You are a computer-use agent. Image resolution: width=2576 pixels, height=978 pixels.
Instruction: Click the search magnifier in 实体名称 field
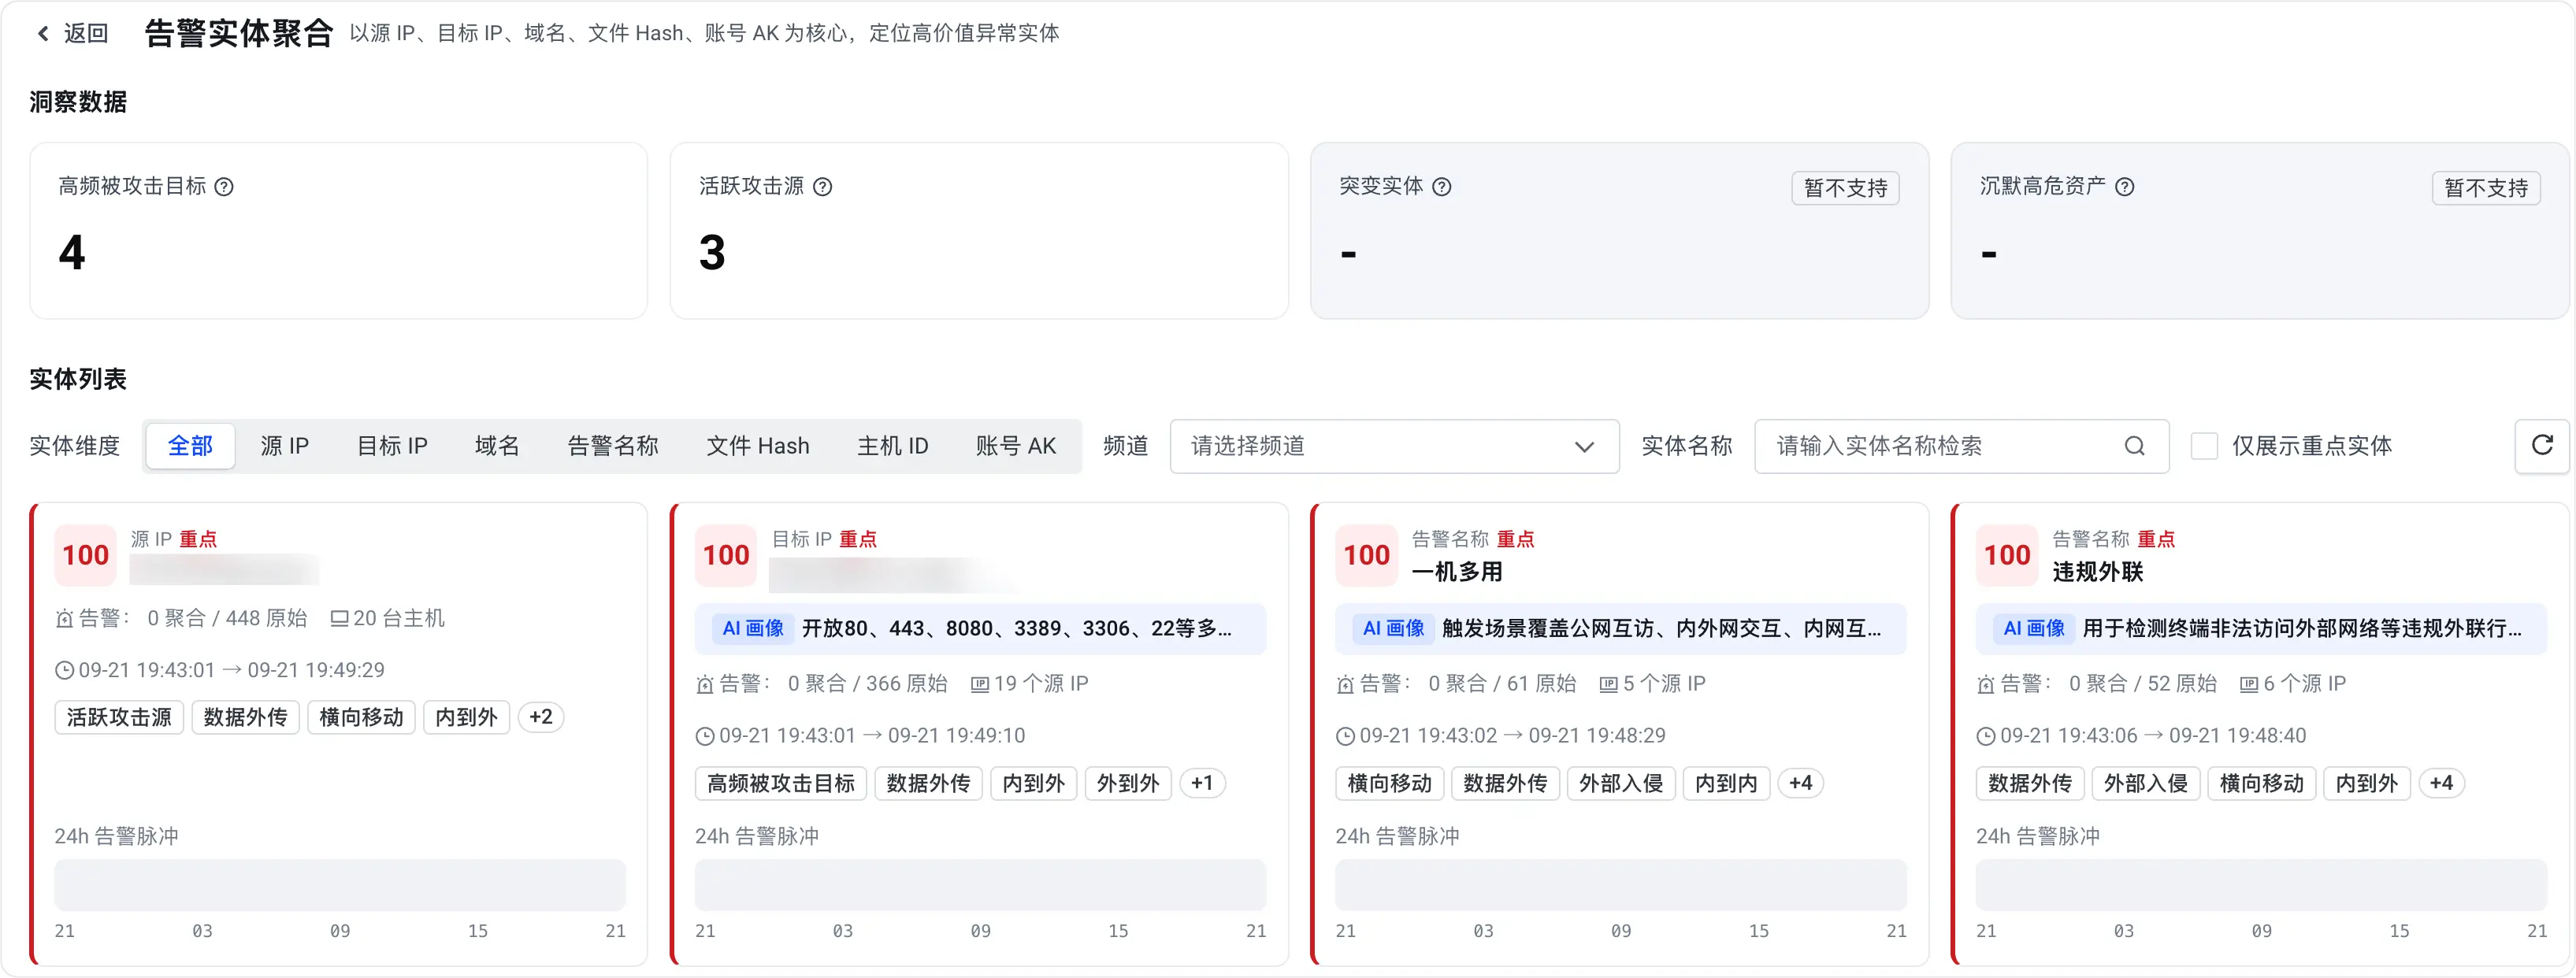[x=2134, y=446]
